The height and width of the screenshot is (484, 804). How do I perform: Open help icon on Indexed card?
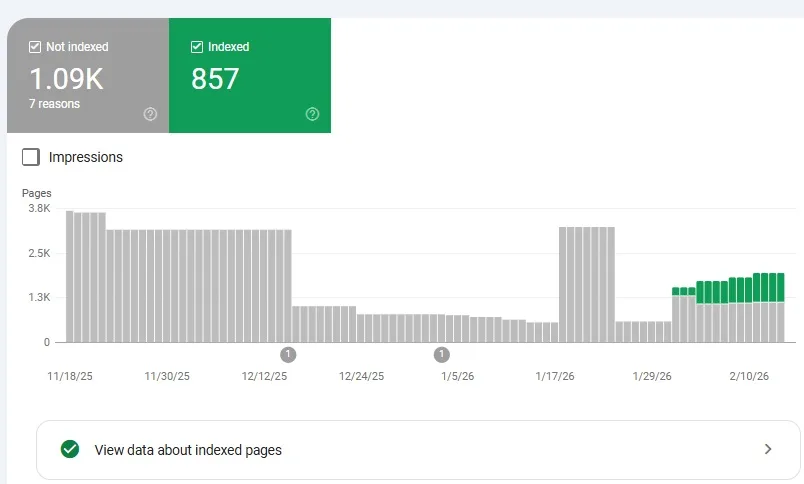pyautogui.click(x=312, y=114)
